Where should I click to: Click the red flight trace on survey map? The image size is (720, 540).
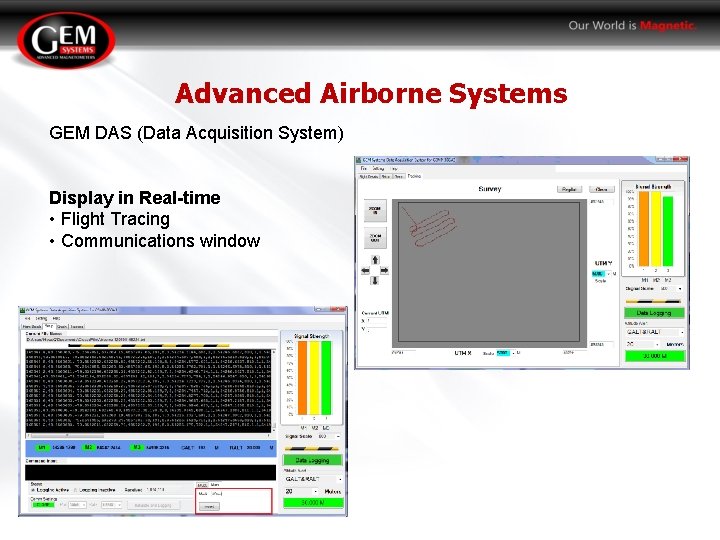[432, 226]
